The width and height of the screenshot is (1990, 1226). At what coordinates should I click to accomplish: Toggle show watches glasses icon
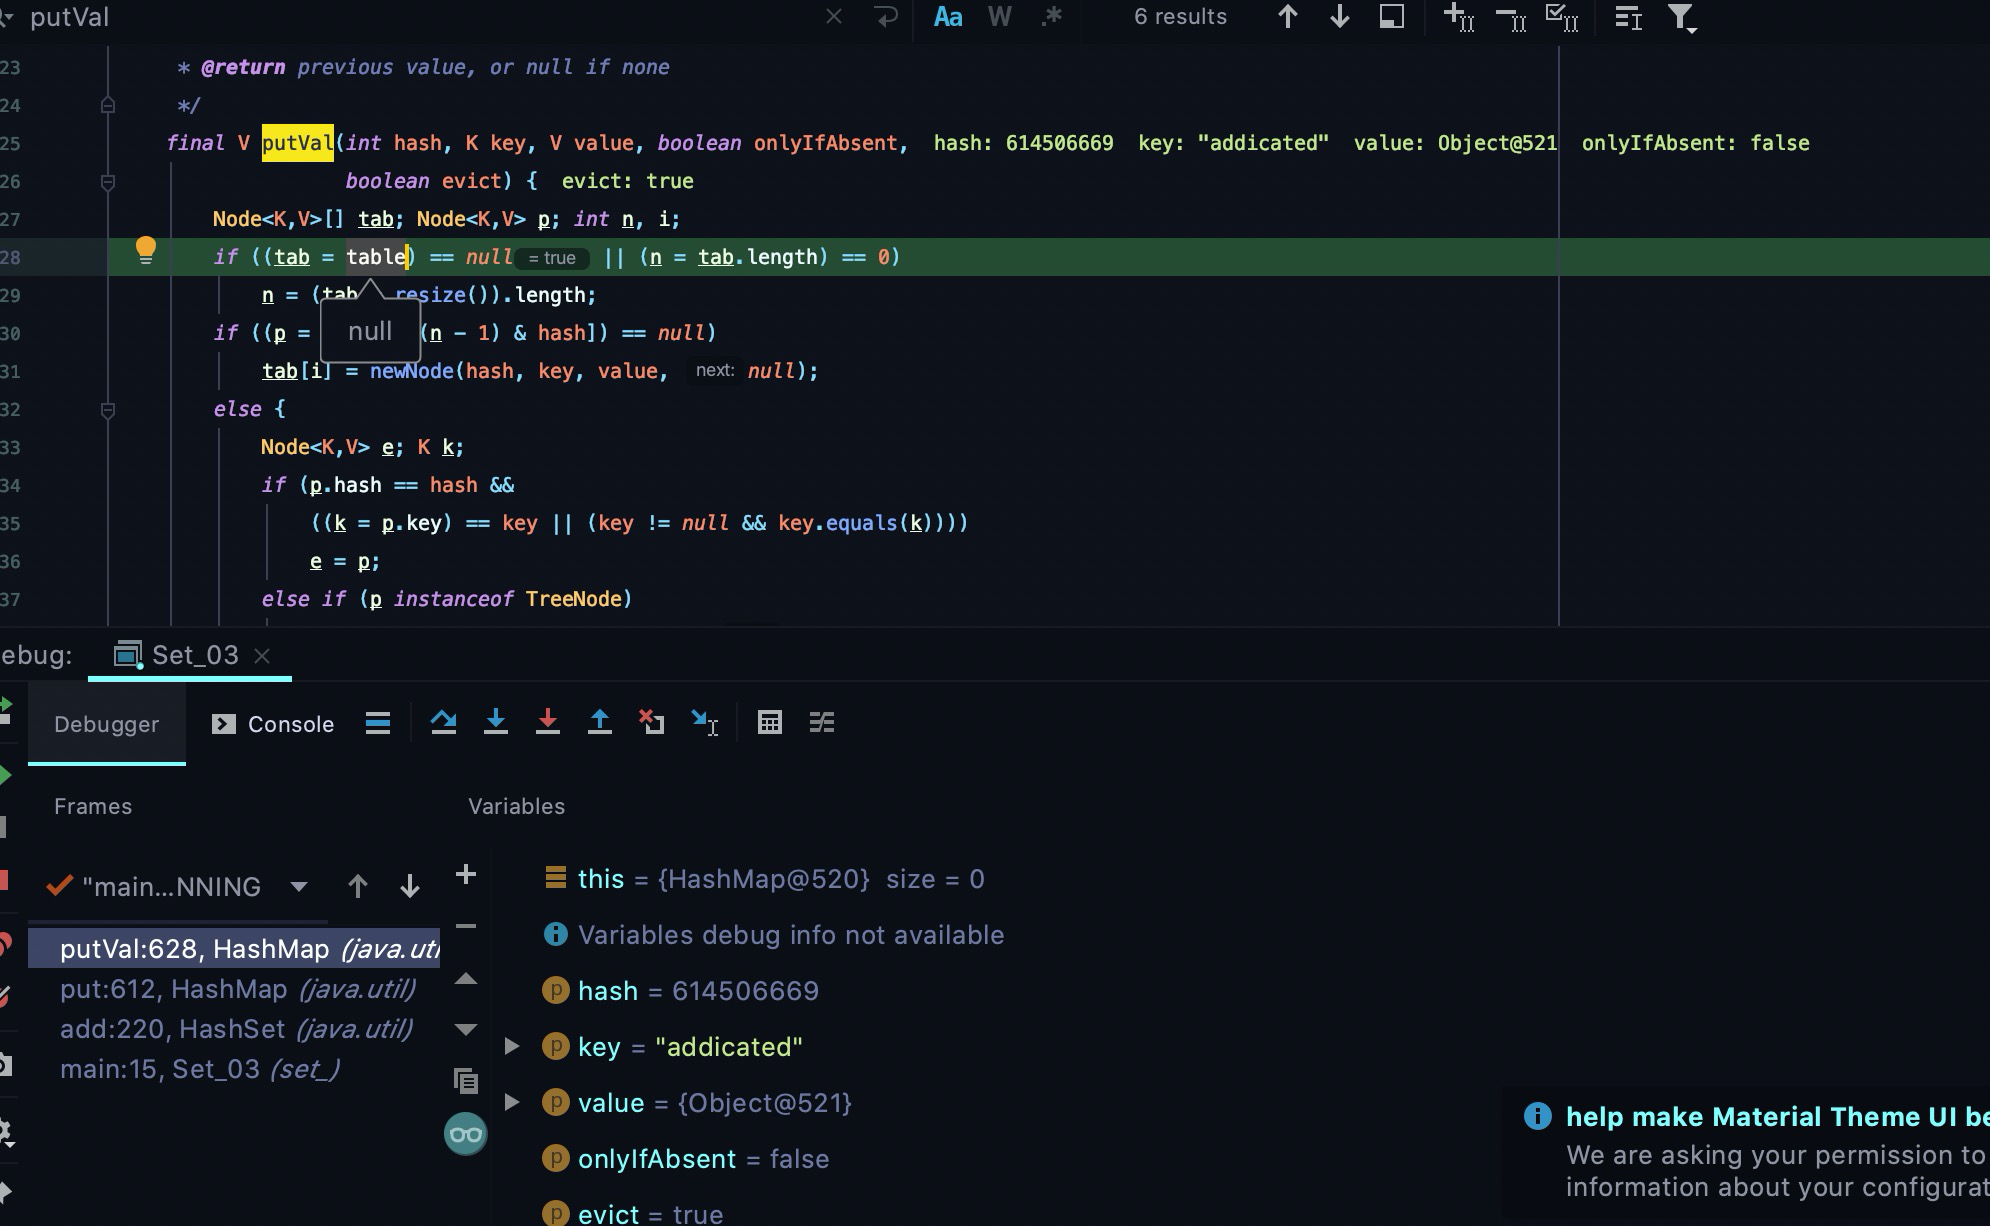tap(466, 1134)
